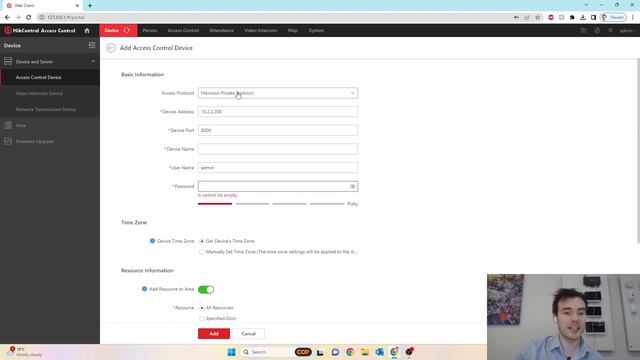The image size is (640, 360).
Task: Reload the browser page
Action: coord(28,17)
